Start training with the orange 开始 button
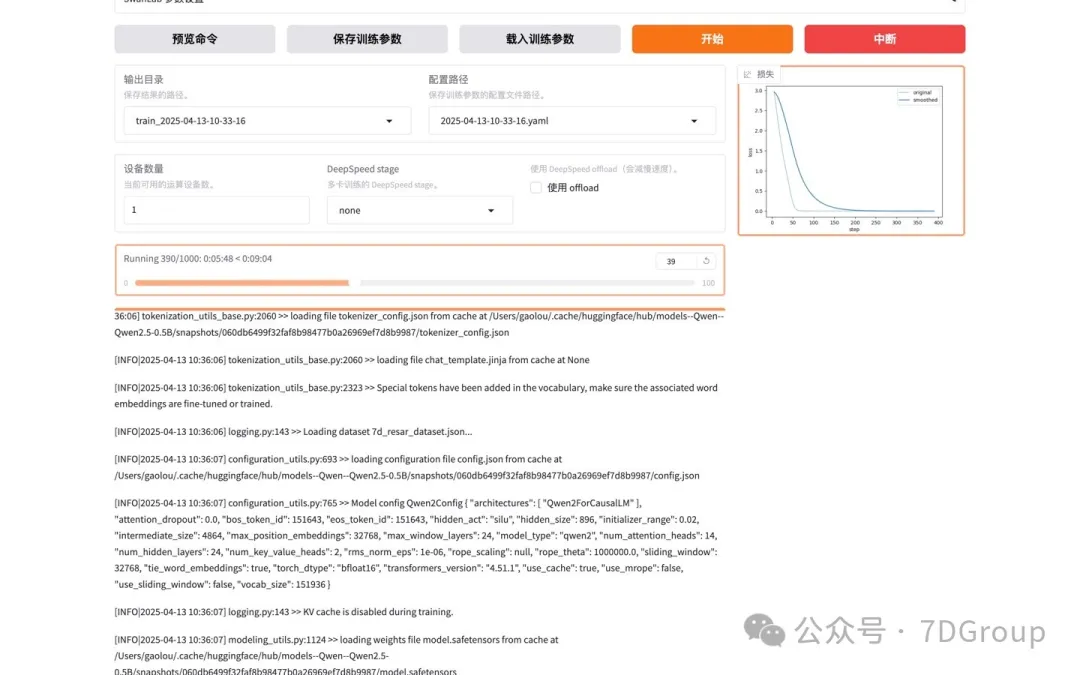Viewport: 1080px width, 675px height. tap(712, 39)
